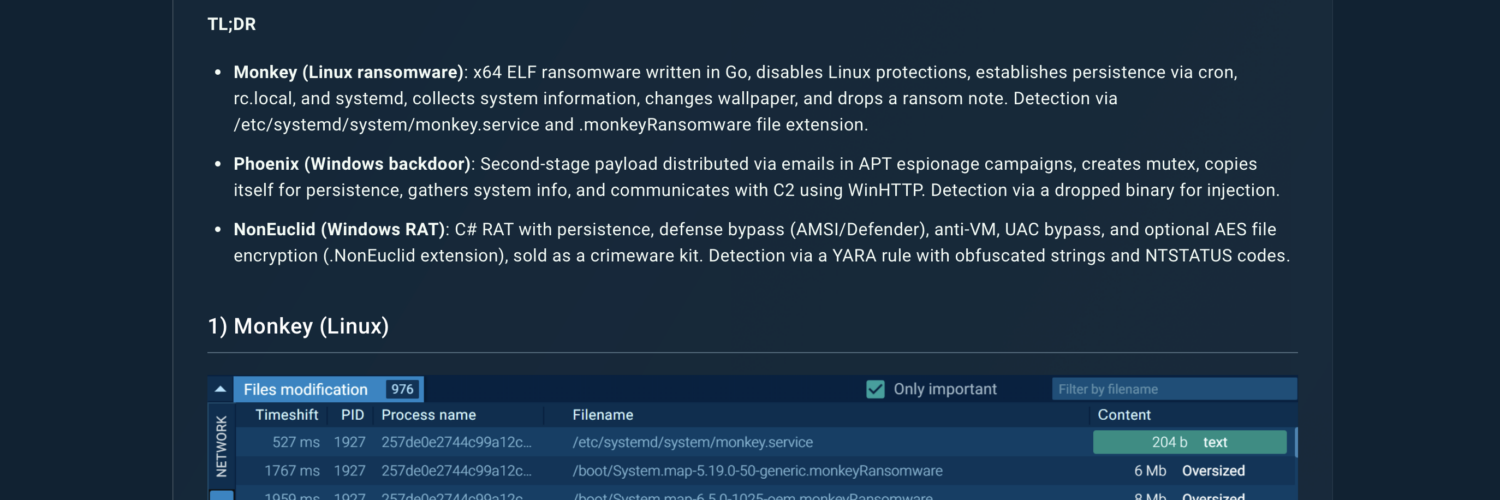The height and width of the screenshot is (500, 1500).
Task: Focus the Filter by filename field
Action: click(x=1173, y=389)
